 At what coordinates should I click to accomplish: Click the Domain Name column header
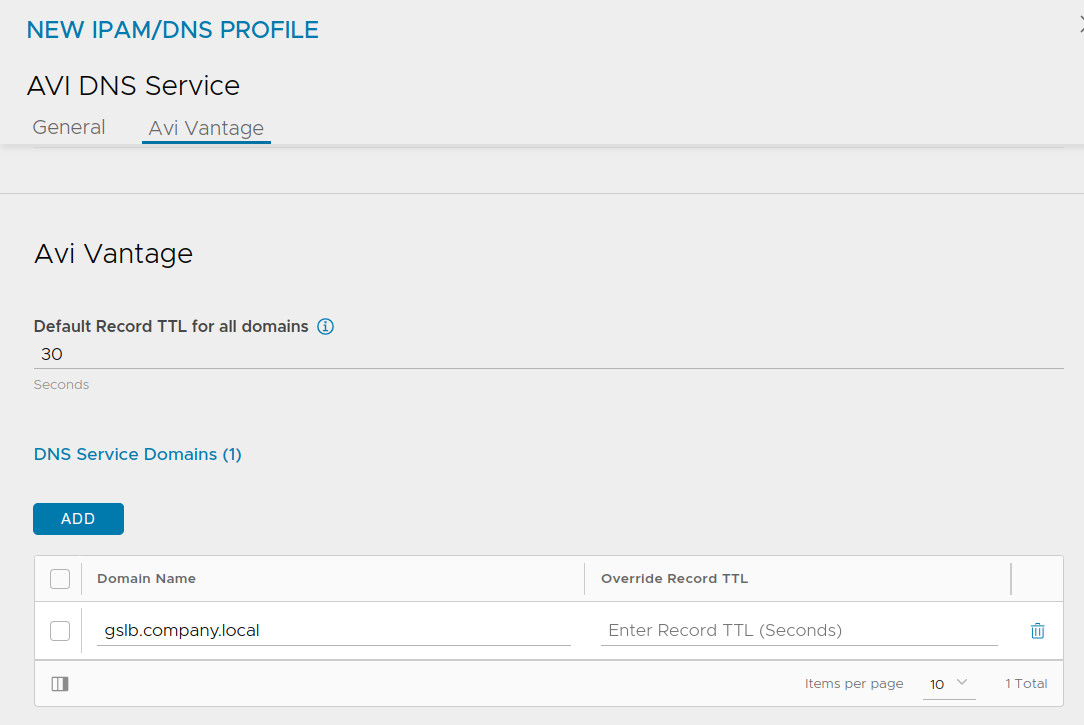(x=147, y=578)
